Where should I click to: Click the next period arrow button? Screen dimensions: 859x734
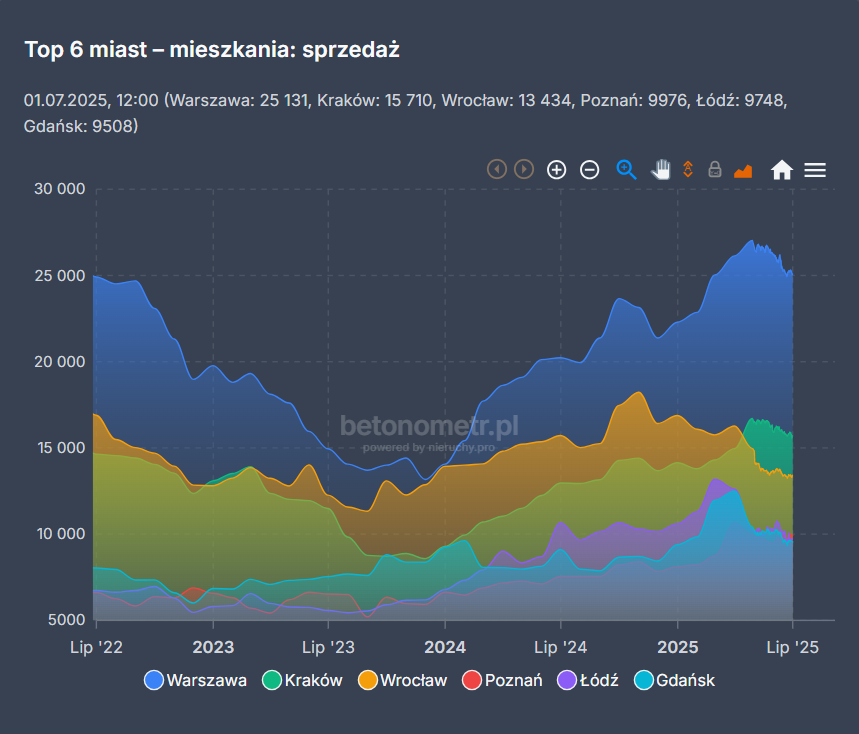coord(524,169)
